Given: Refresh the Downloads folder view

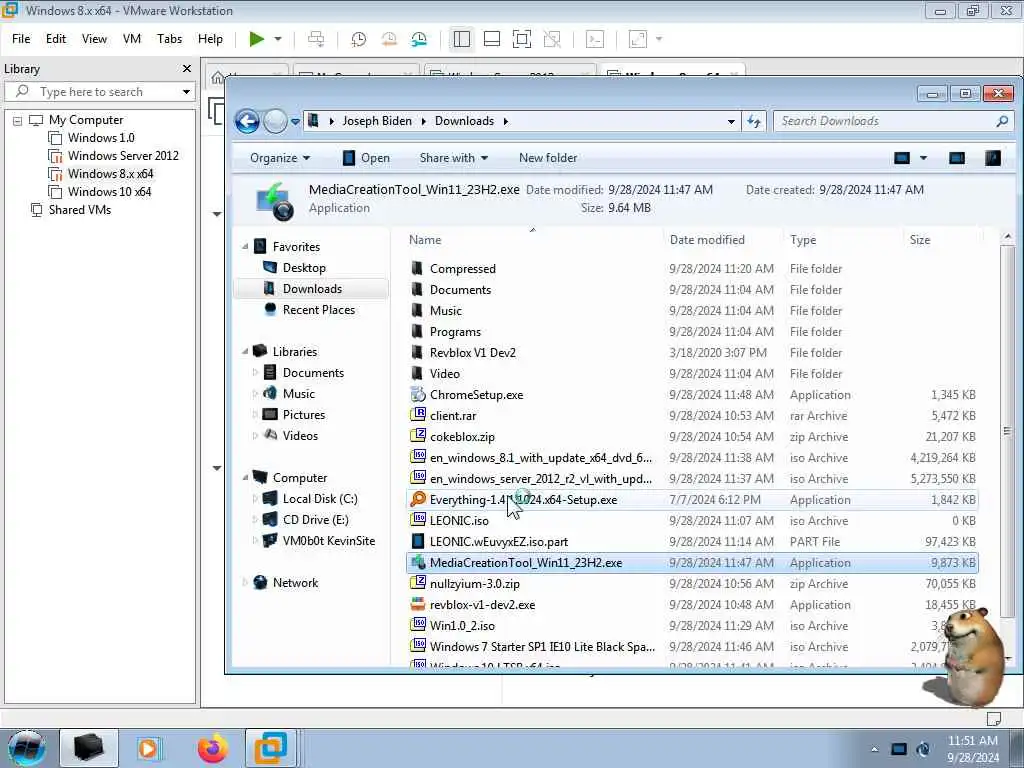Looking at the screenshot, I should pyautogui.click(x=754, y=121).
